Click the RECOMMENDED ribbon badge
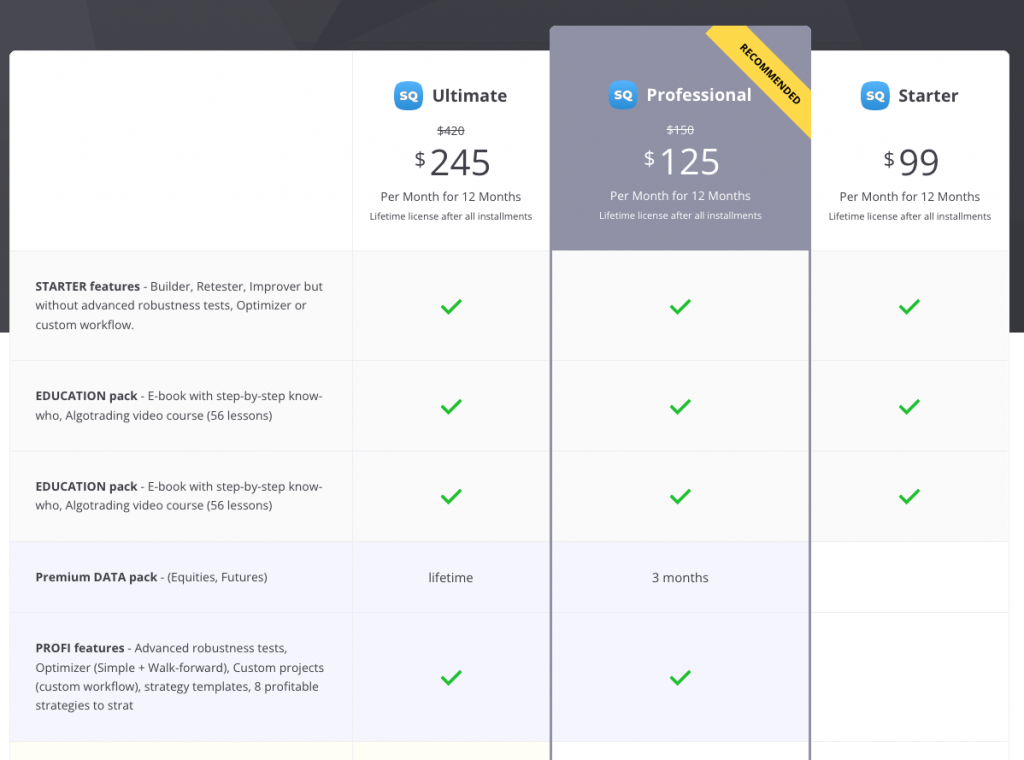1024x760 pixels. (x=767, y=75)
